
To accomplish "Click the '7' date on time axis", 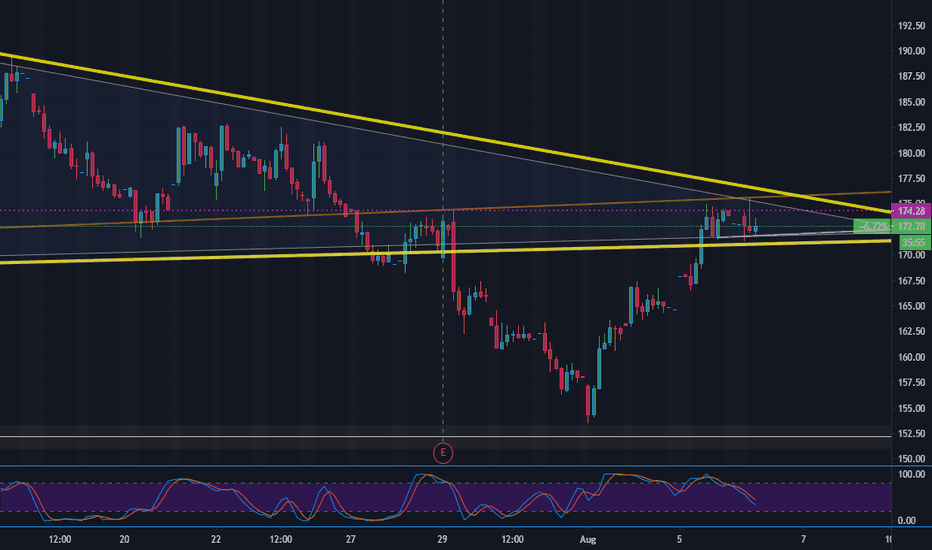I will (x=804, y=540).
